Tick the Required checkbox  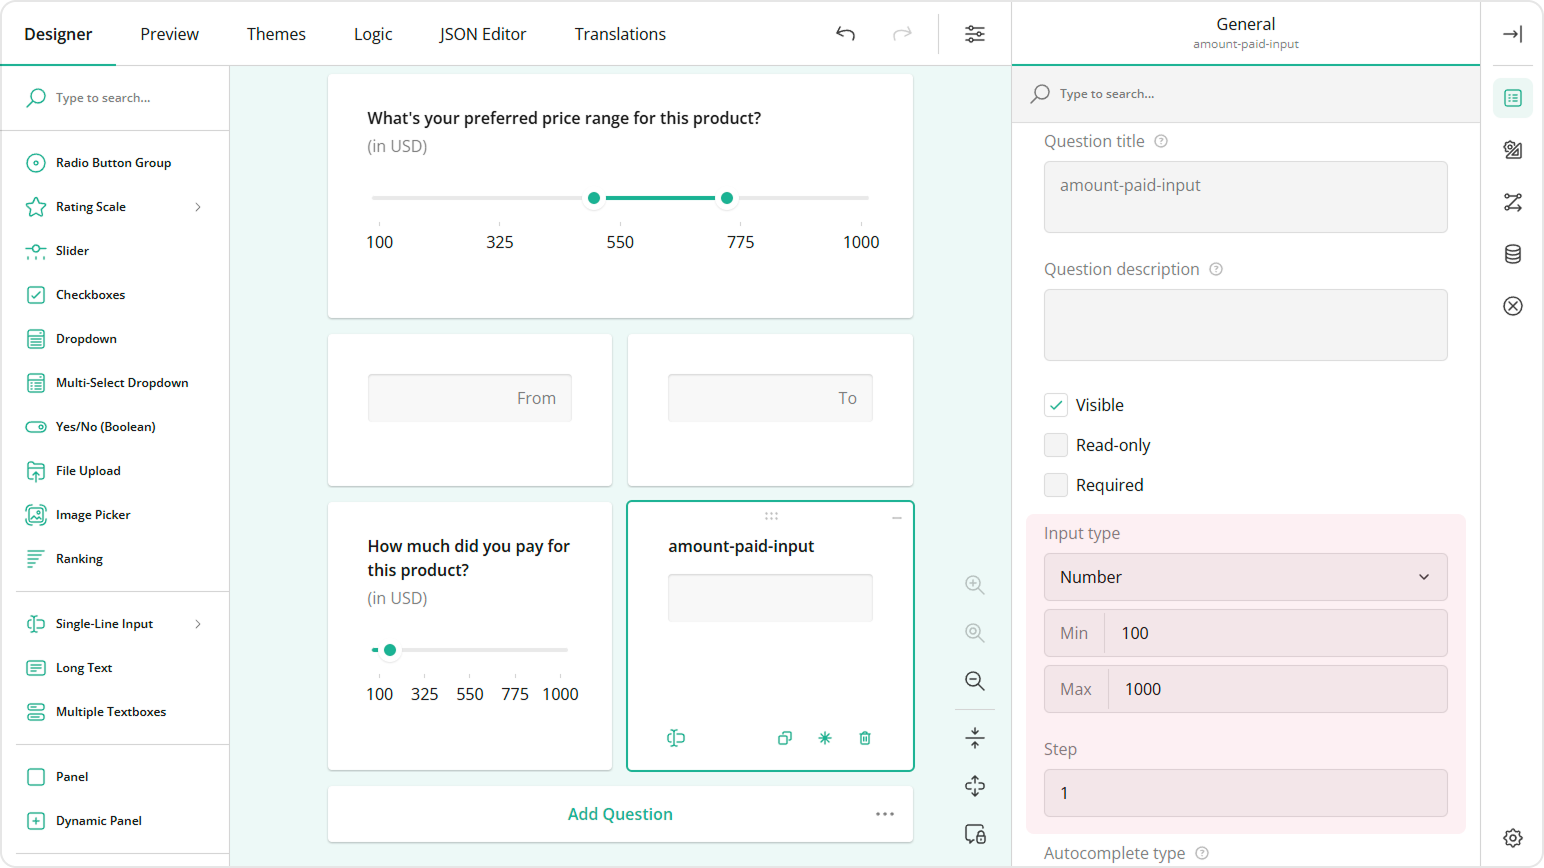click(x=1056, y=485)
